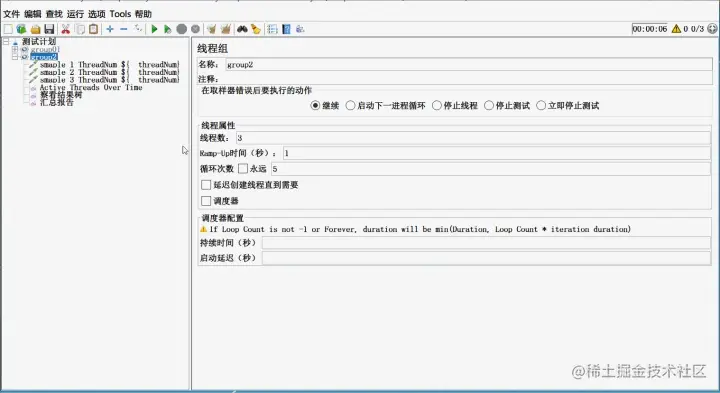
Task: Select 继续 radio option
Action: point(315,106)
